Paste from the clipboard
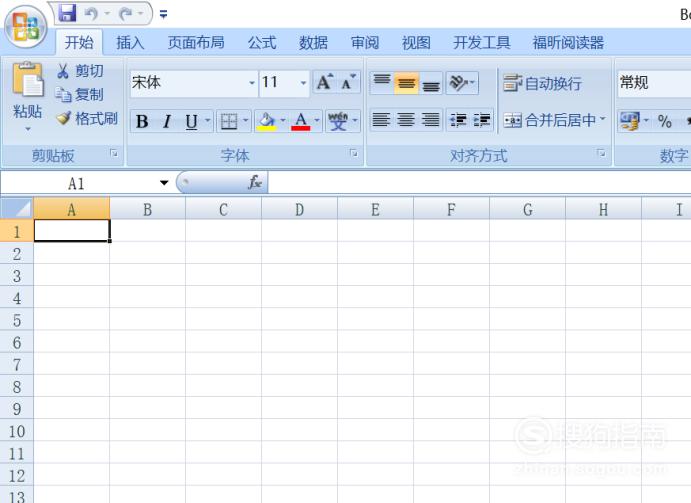The image size is (691, 503). pos(28,79)
